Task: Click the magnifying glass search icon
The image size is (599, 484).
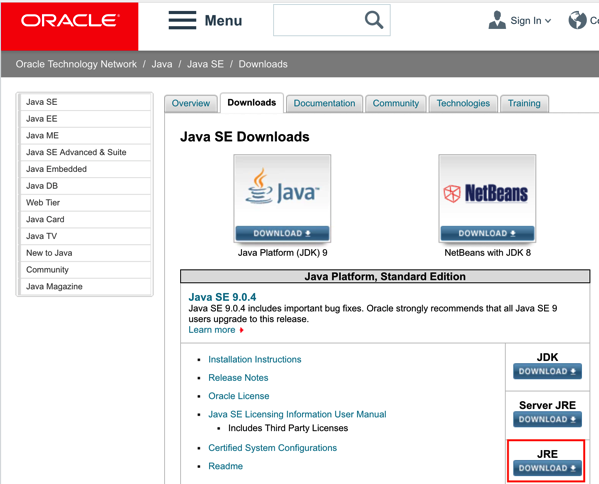Action: coord(374,20)
